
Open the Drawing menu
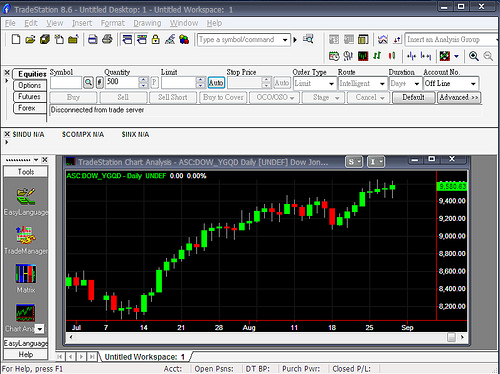pyautogui.click(x=147, y=23)
